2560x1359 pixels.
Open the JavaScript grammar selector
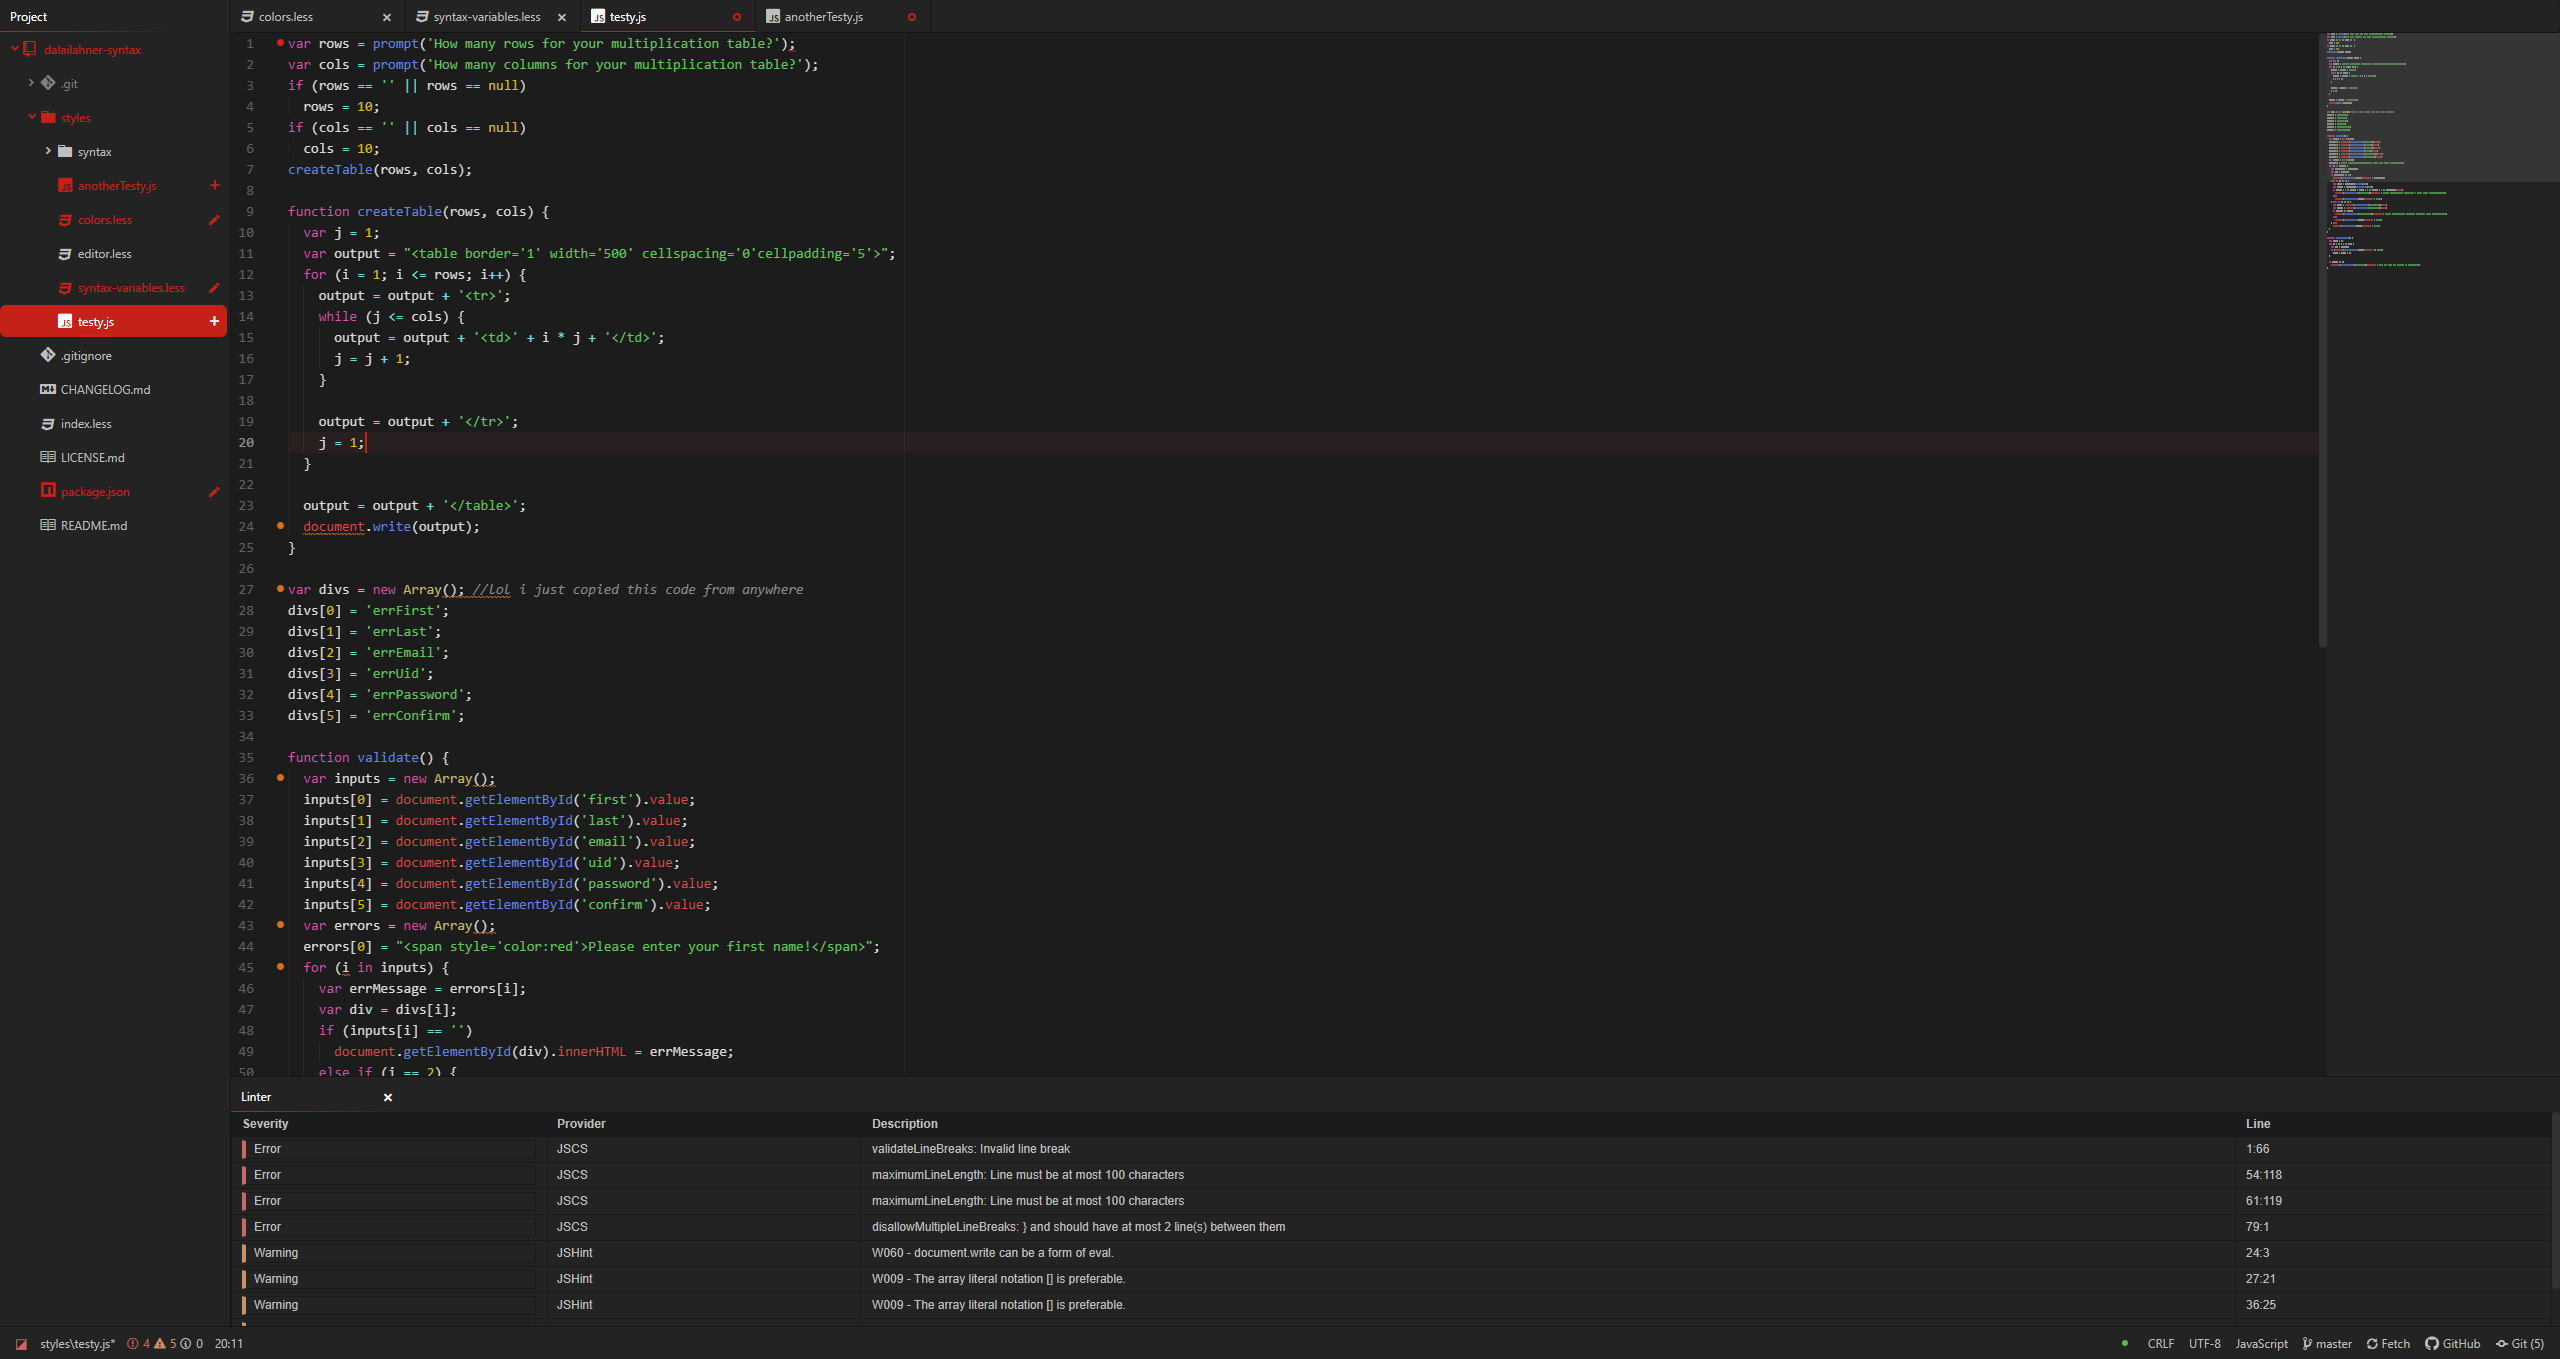tap(2261, 1344)
